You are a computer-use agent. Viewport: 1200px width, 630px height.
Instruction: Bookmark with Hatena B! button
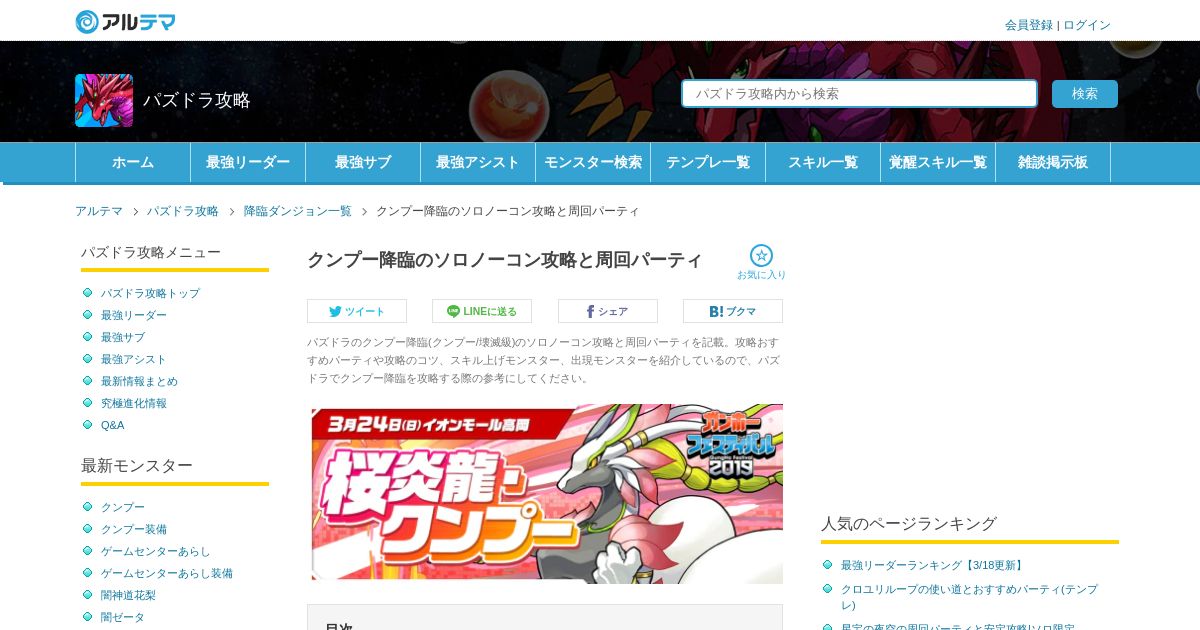pos(733,311)
